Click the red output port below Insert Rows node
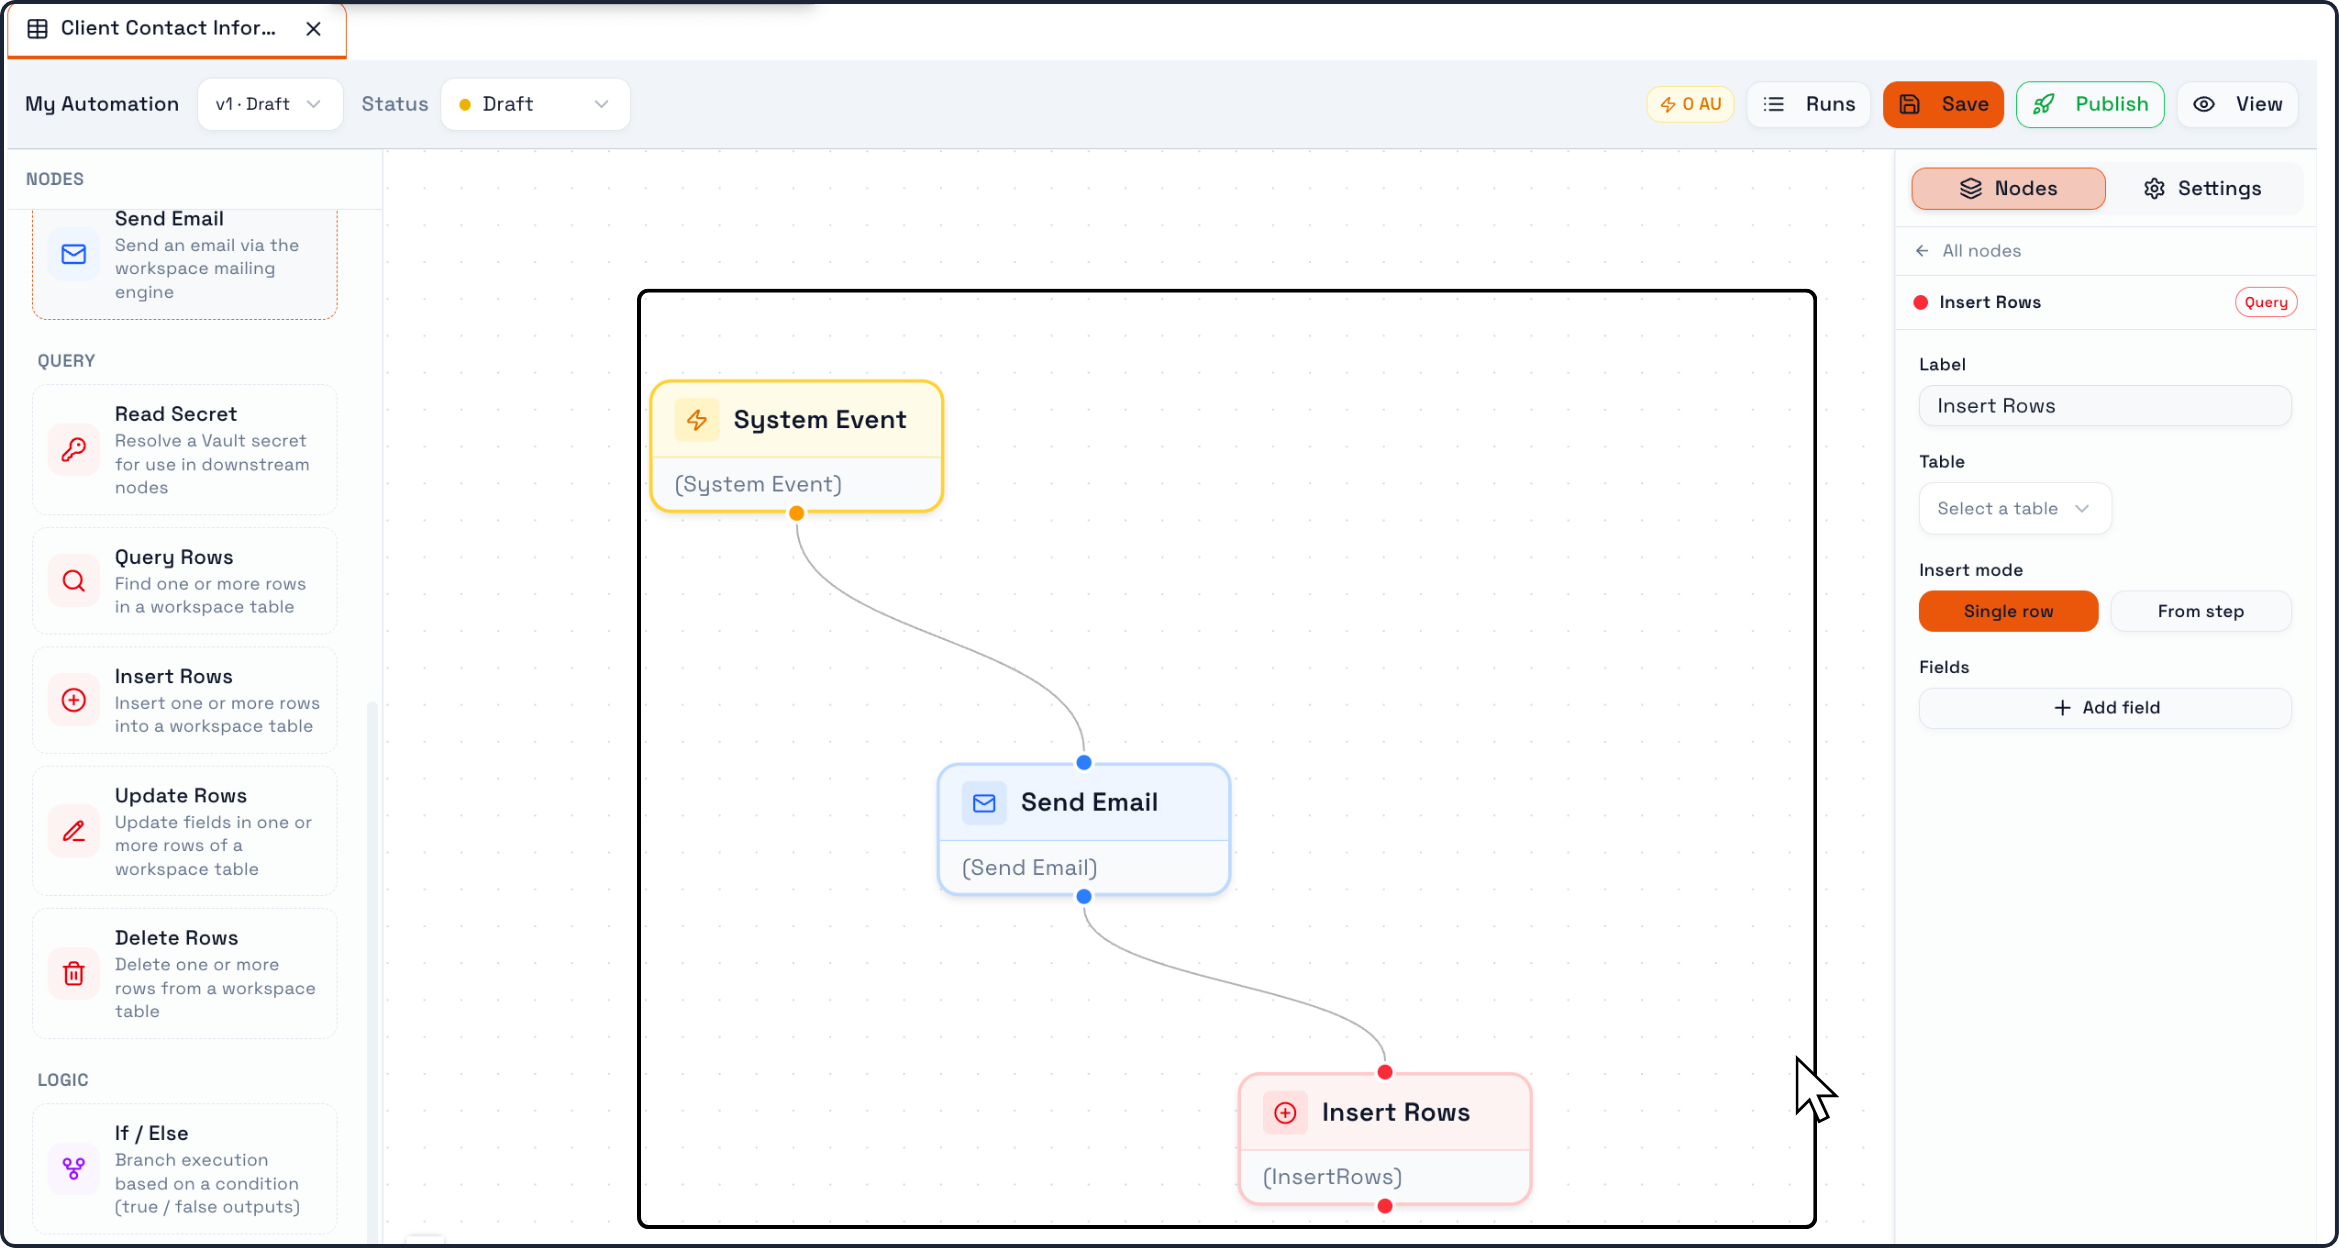 [1385, 1206]
